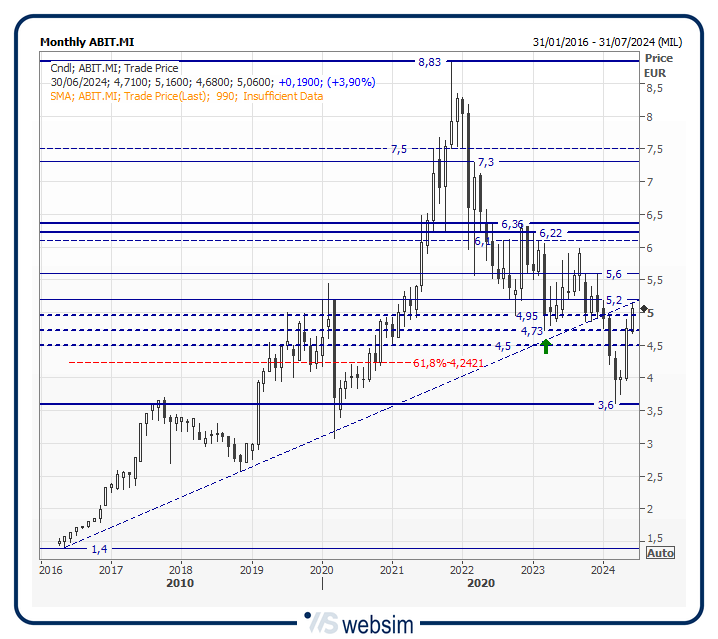Viewport: 718px width, 639px height.
Task: Click the 6,36 level label
Action: click(513, 224)
